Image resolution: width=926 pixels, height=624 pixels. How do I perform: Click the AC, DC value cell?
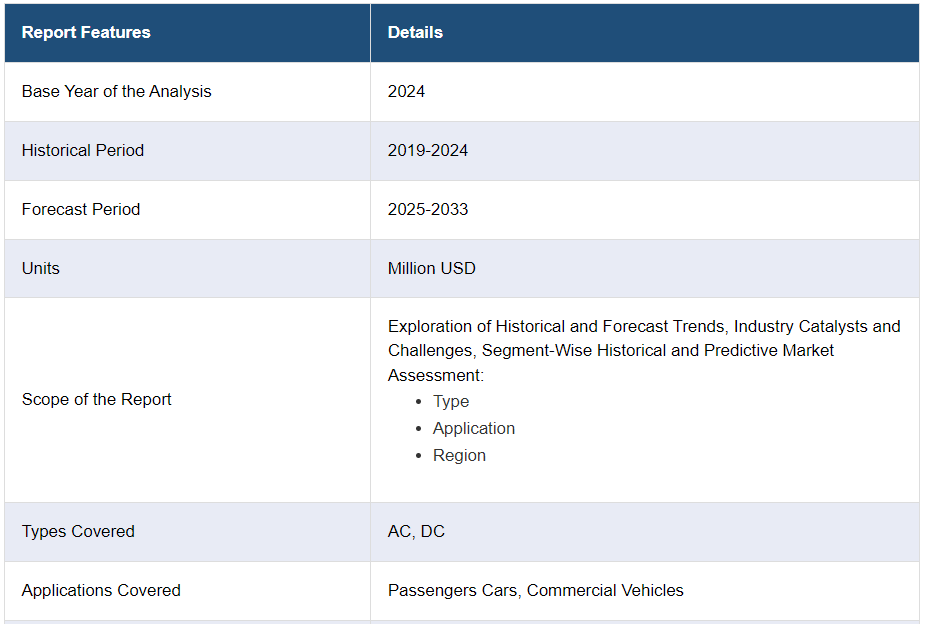416,532
